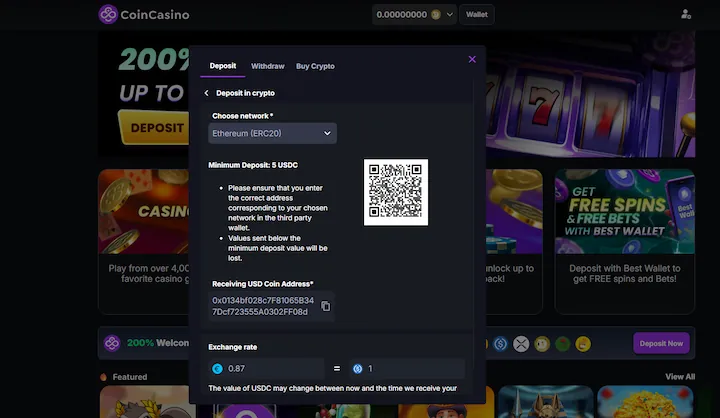This screenshot has width=720, height=418.
Task: Click the euro currency icon
Action: [217, 368]
